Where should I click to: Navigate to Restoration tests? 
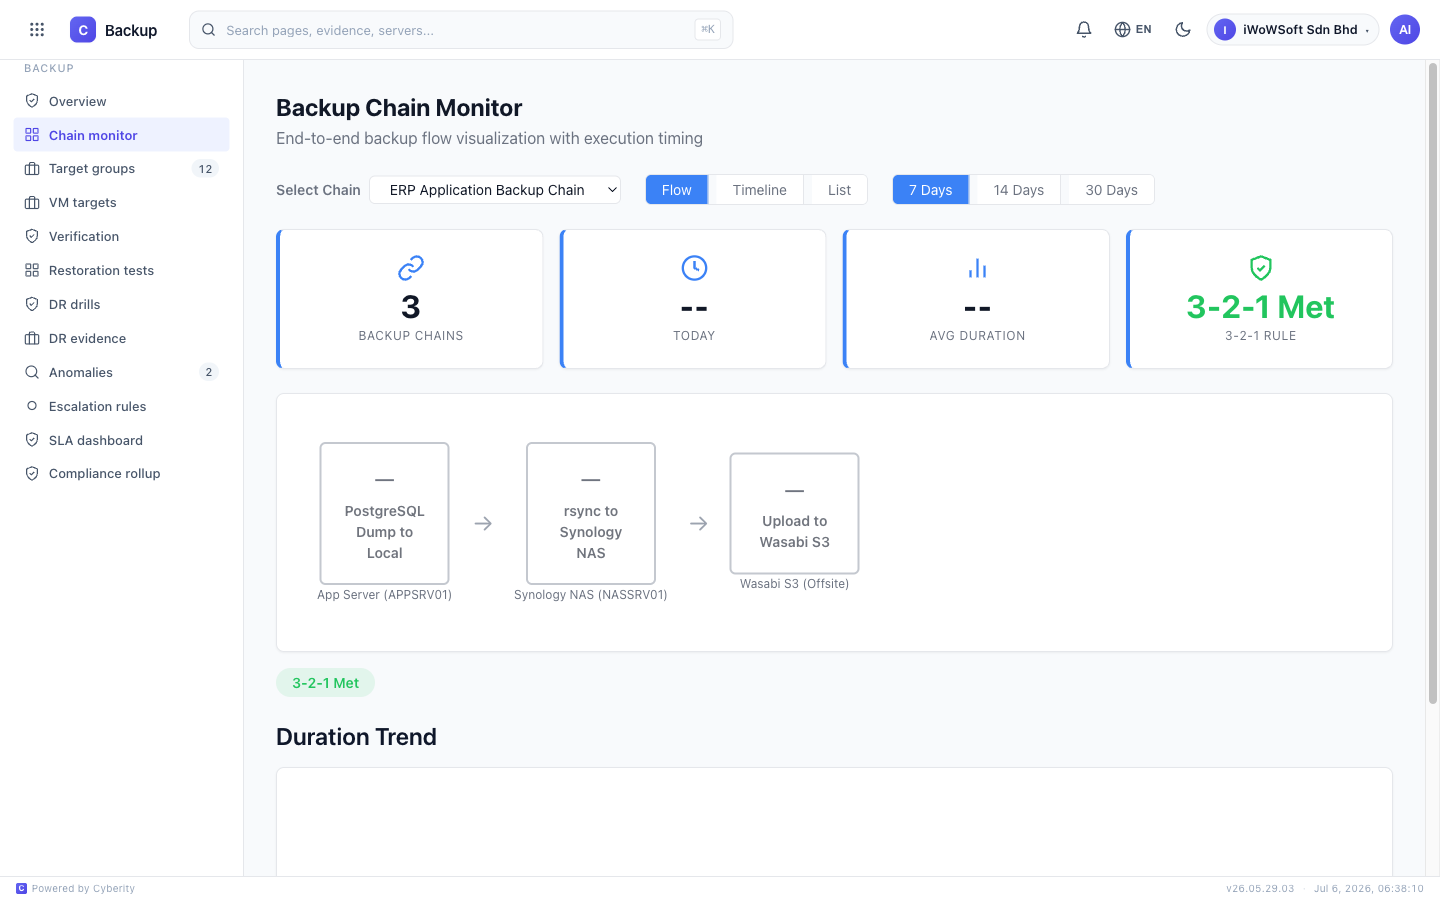(x=121, y=271)
